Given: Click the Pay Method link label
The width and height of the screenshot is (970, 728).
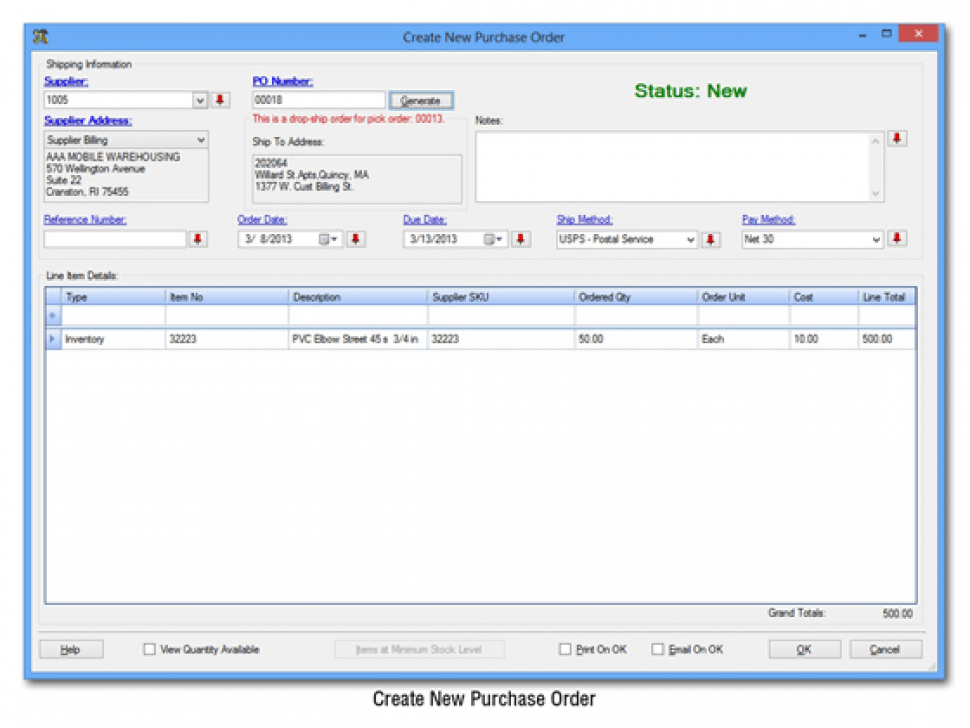Looking at the screenshot, I should pyautogui.click(x=769, y=220).
